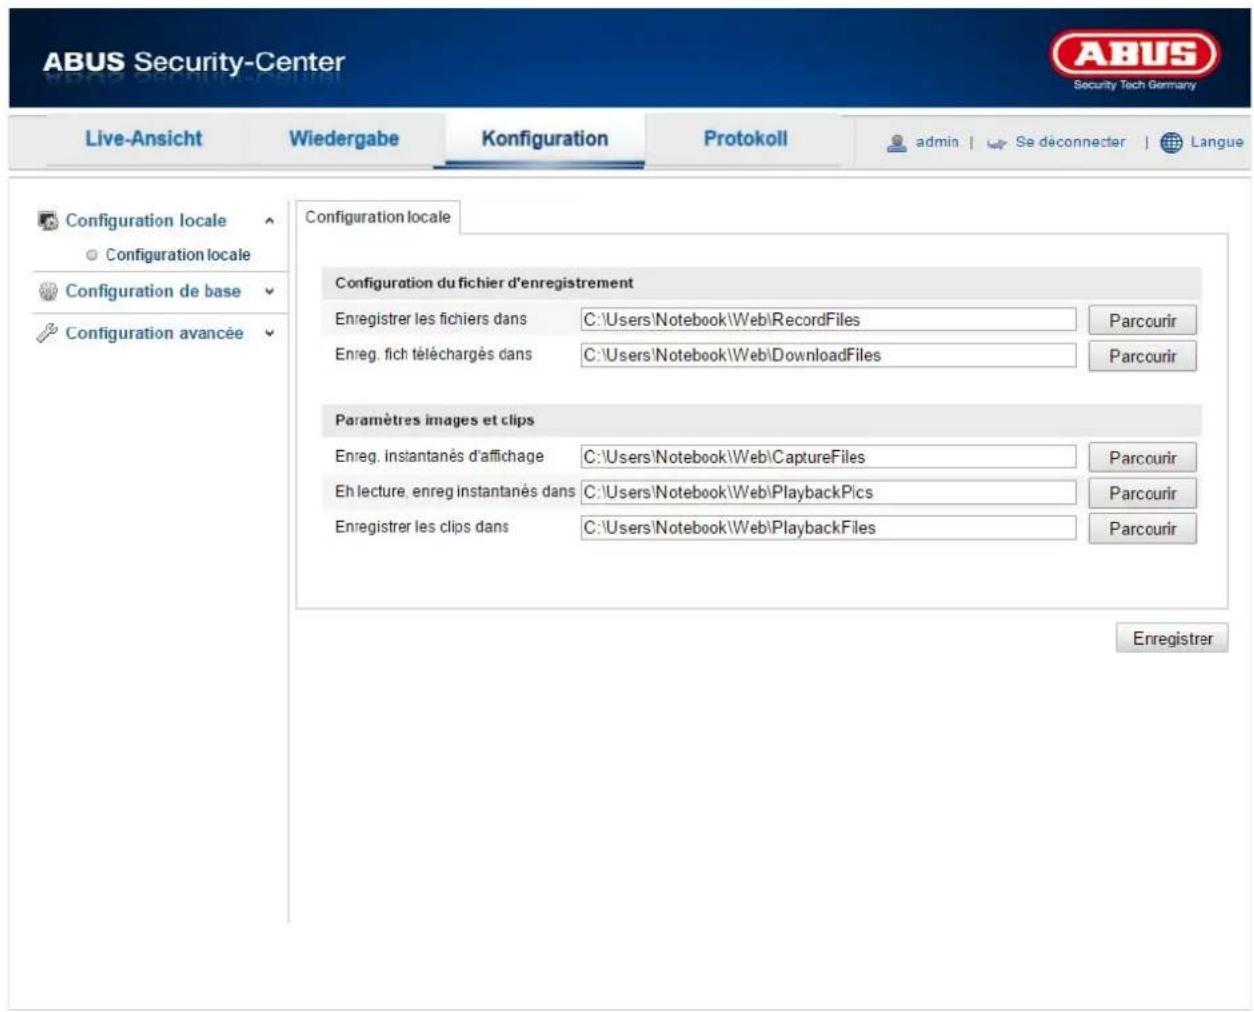Click the admin username link
Viewport: 1254px width, 1012px height.
point(937,142)
